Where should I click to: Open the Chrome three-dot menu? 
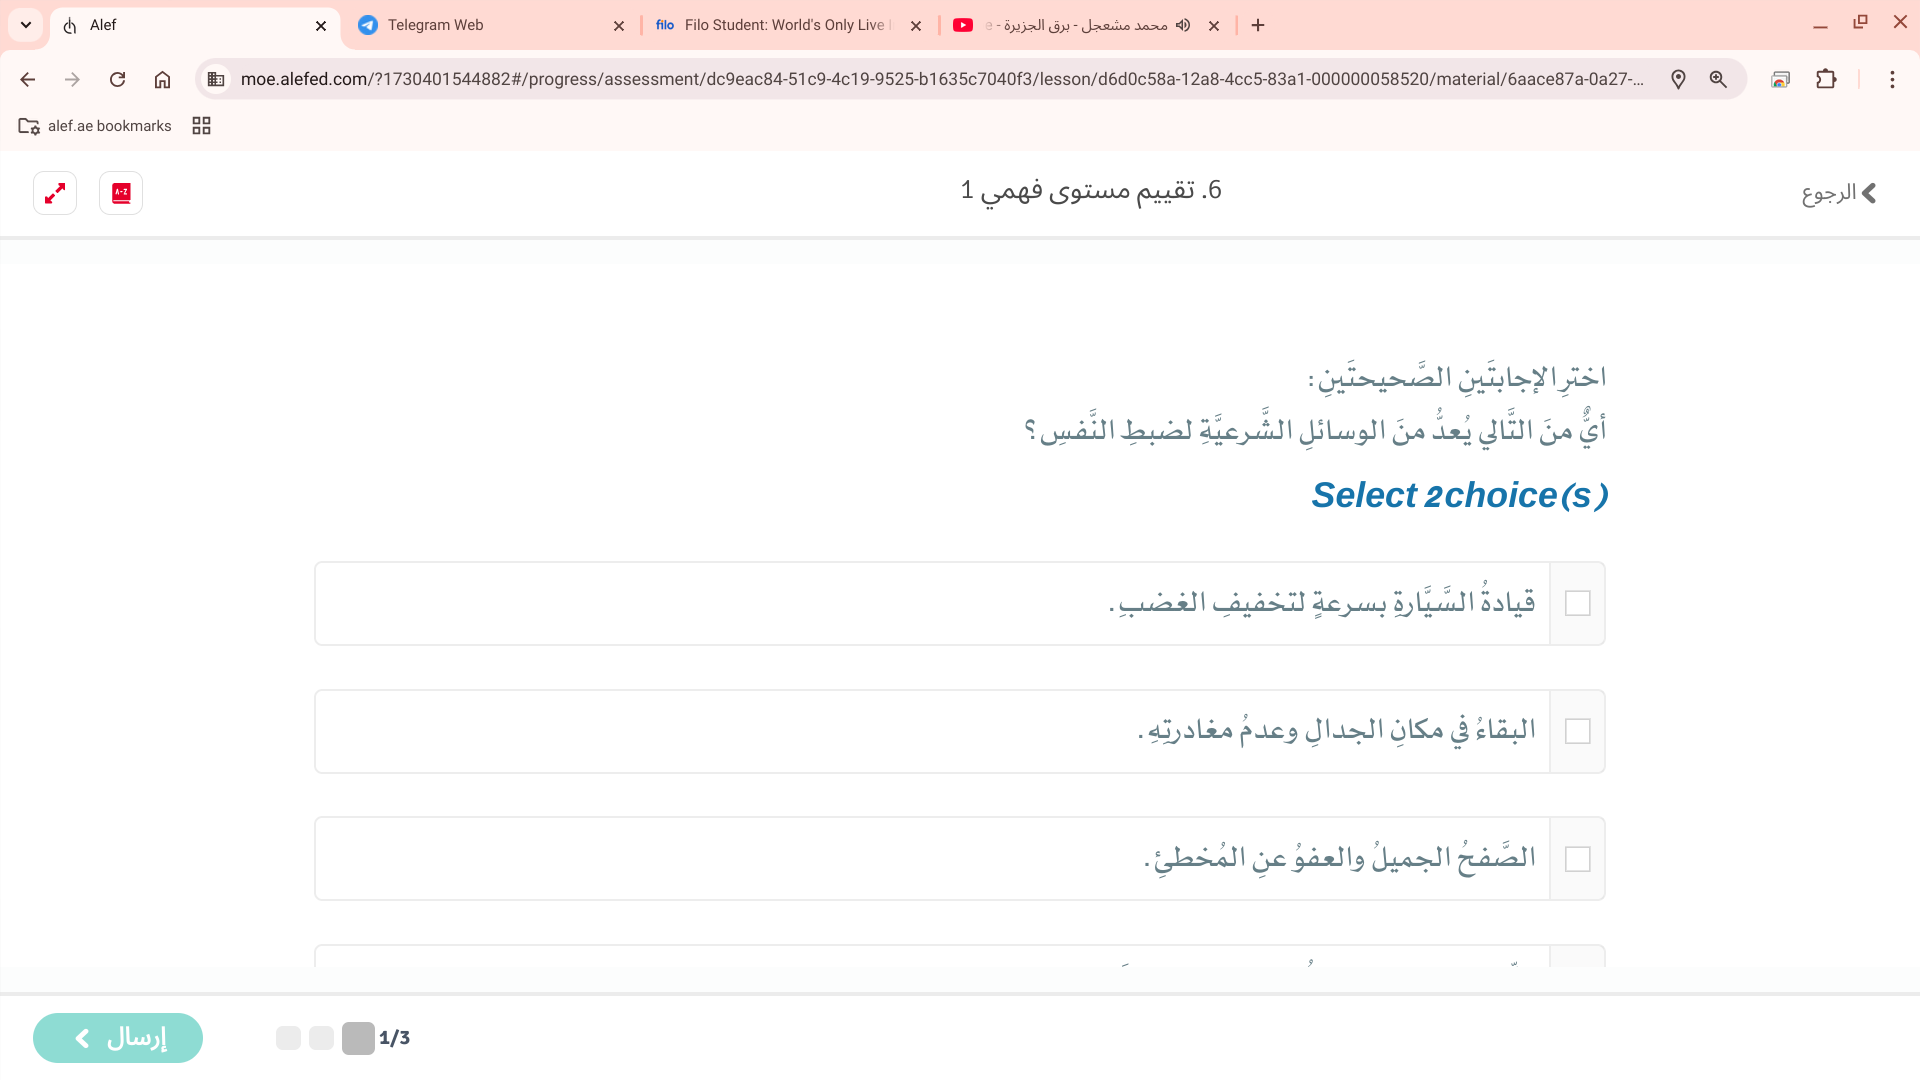pyautogui.click(x=1892, y=80)
